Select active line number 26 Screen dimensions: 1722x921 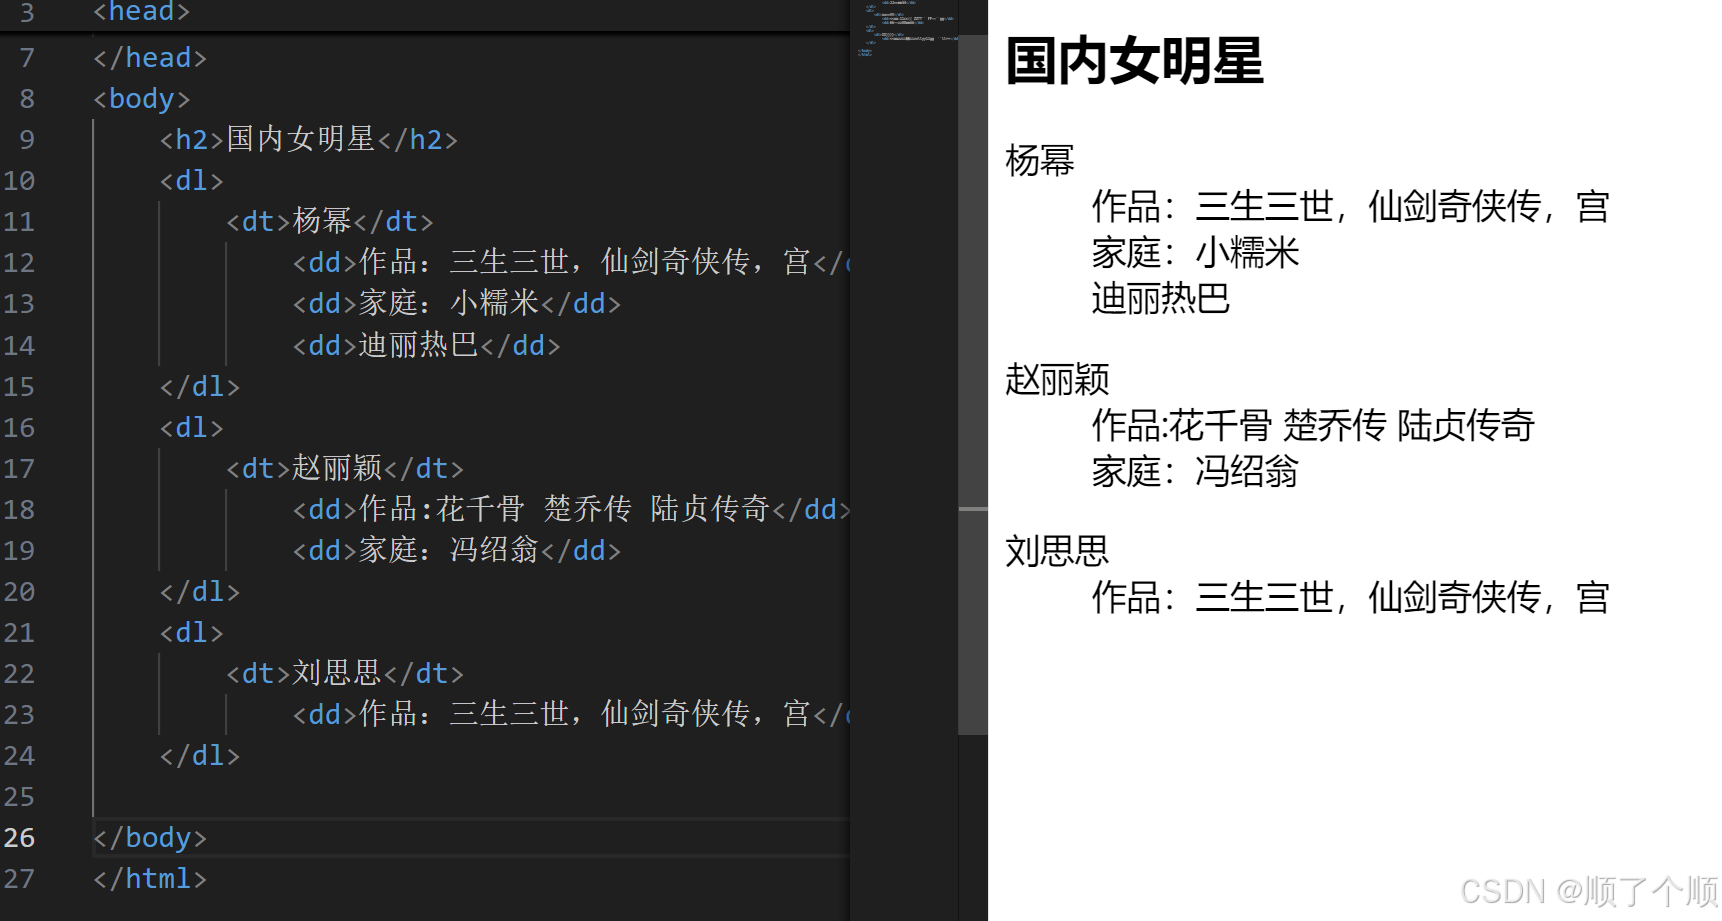[19, 838]
